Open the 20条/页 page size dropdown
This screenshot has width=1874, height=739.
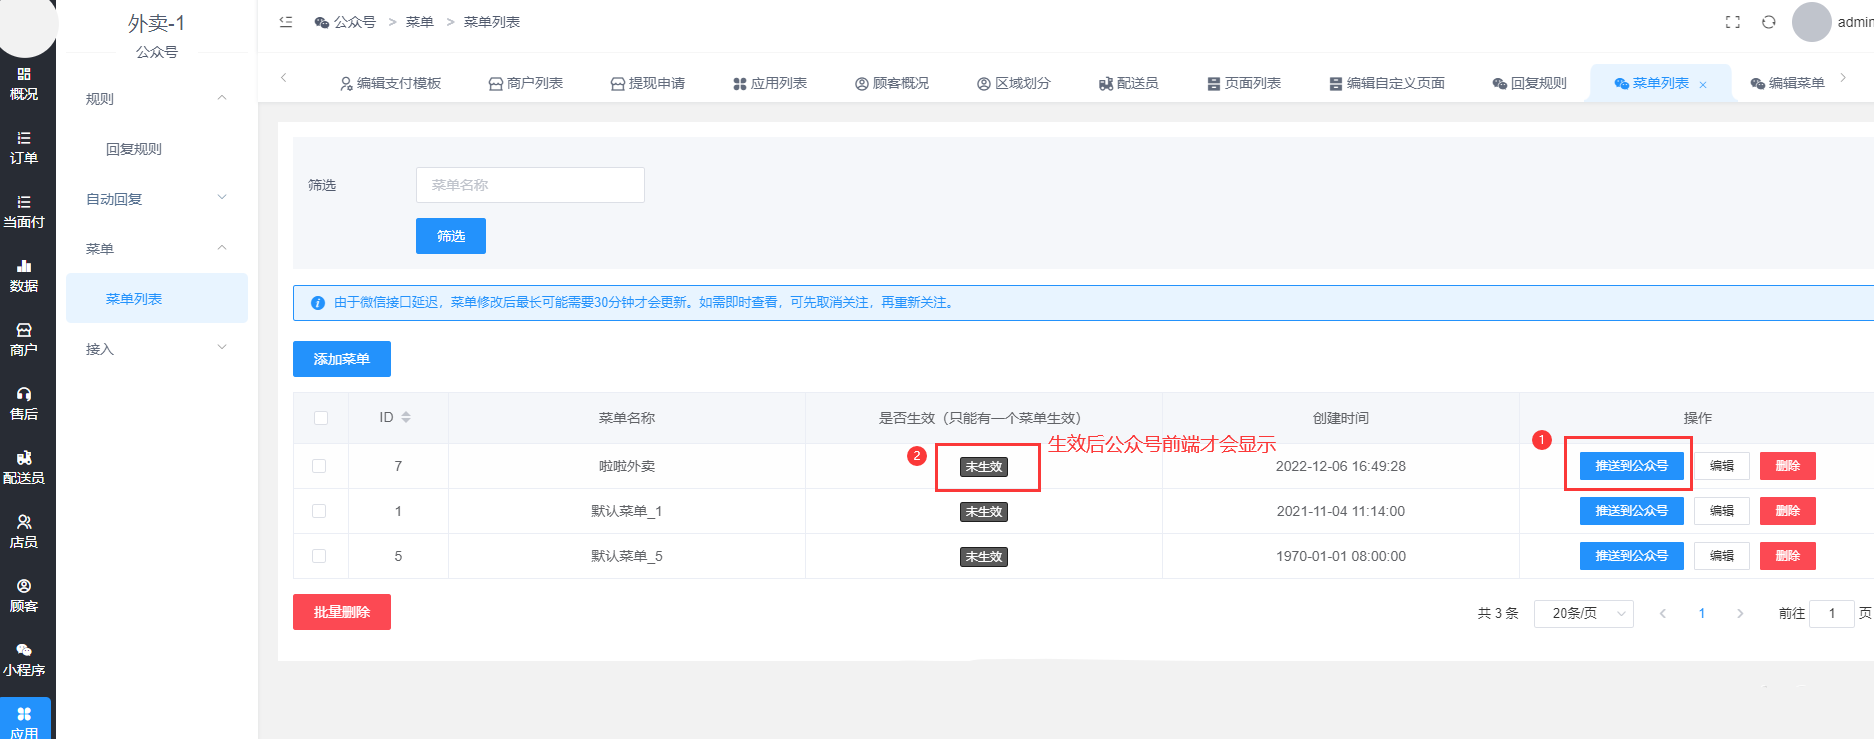pyautogui.click(x=1584, y=614)
